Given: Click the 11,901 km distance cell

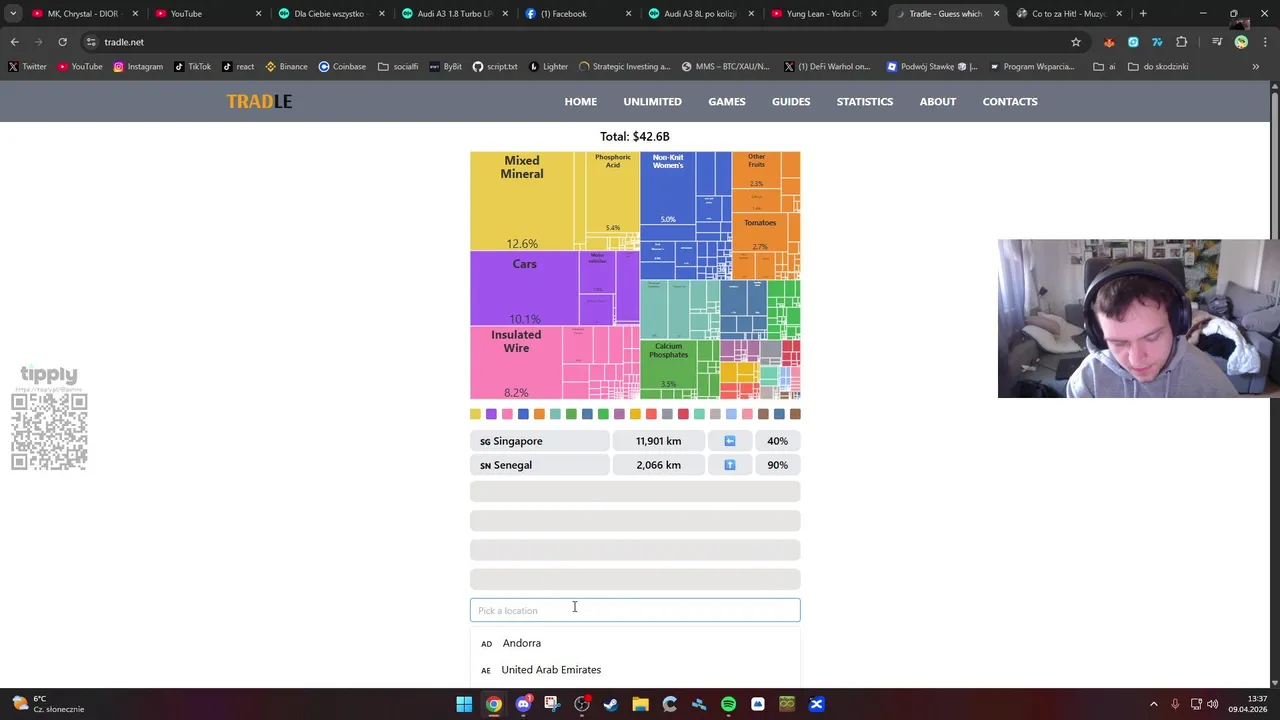Looking at the screenshot, I should click(658, 441).
